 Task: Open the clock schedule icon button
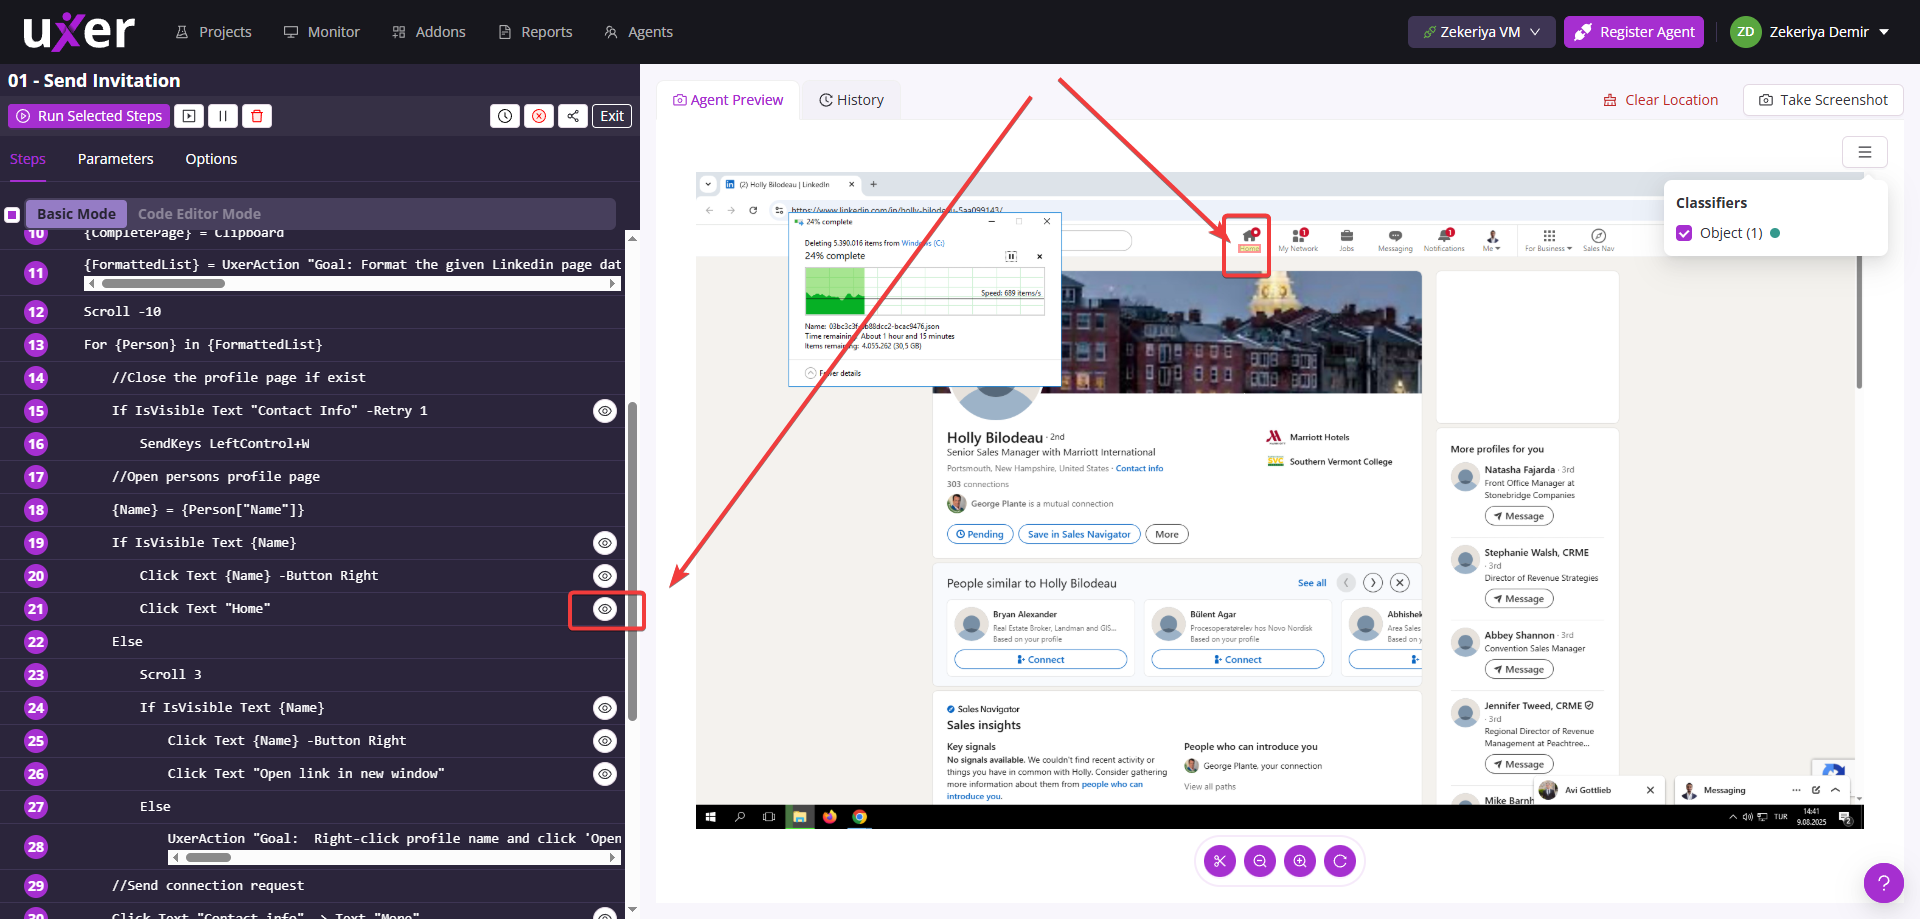pyautogui.click(x=505, y=116)
